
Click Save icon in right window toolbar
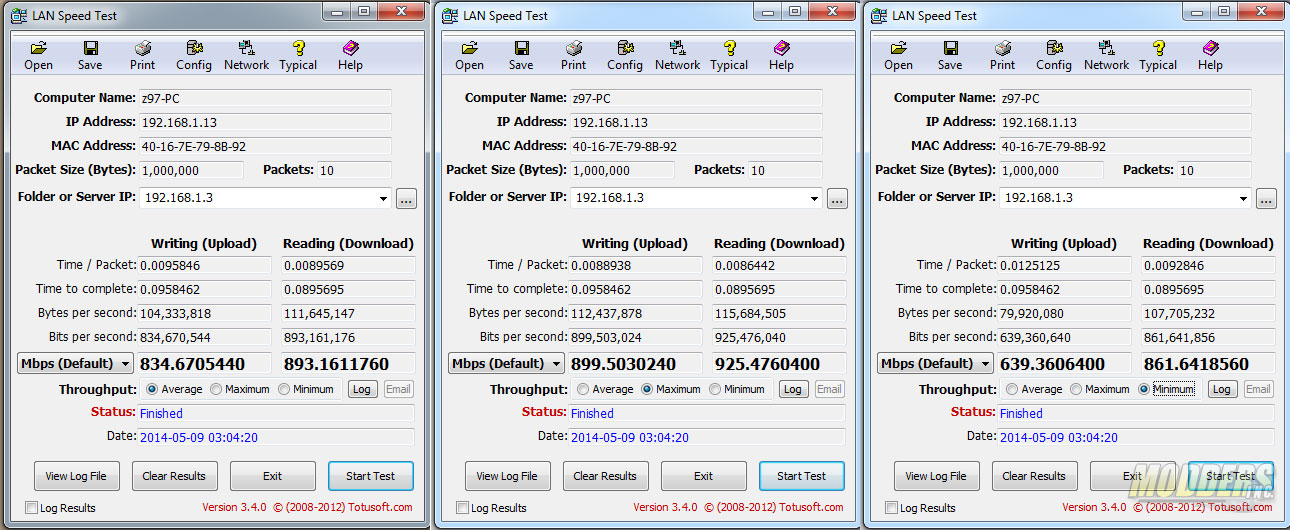pos(950,55)
